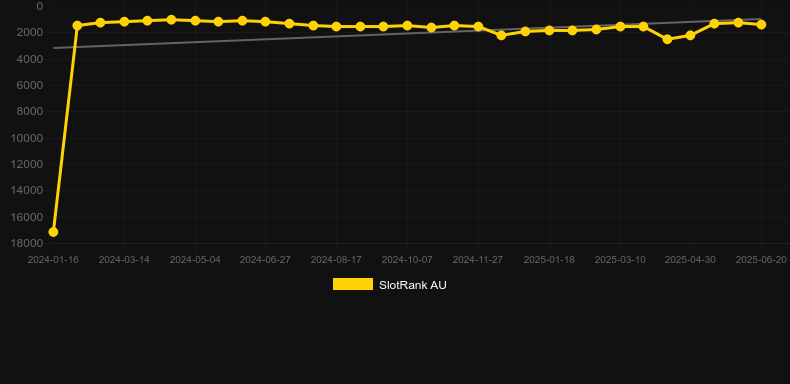Click the data point above 2024-08-17

tap(336, 26)
